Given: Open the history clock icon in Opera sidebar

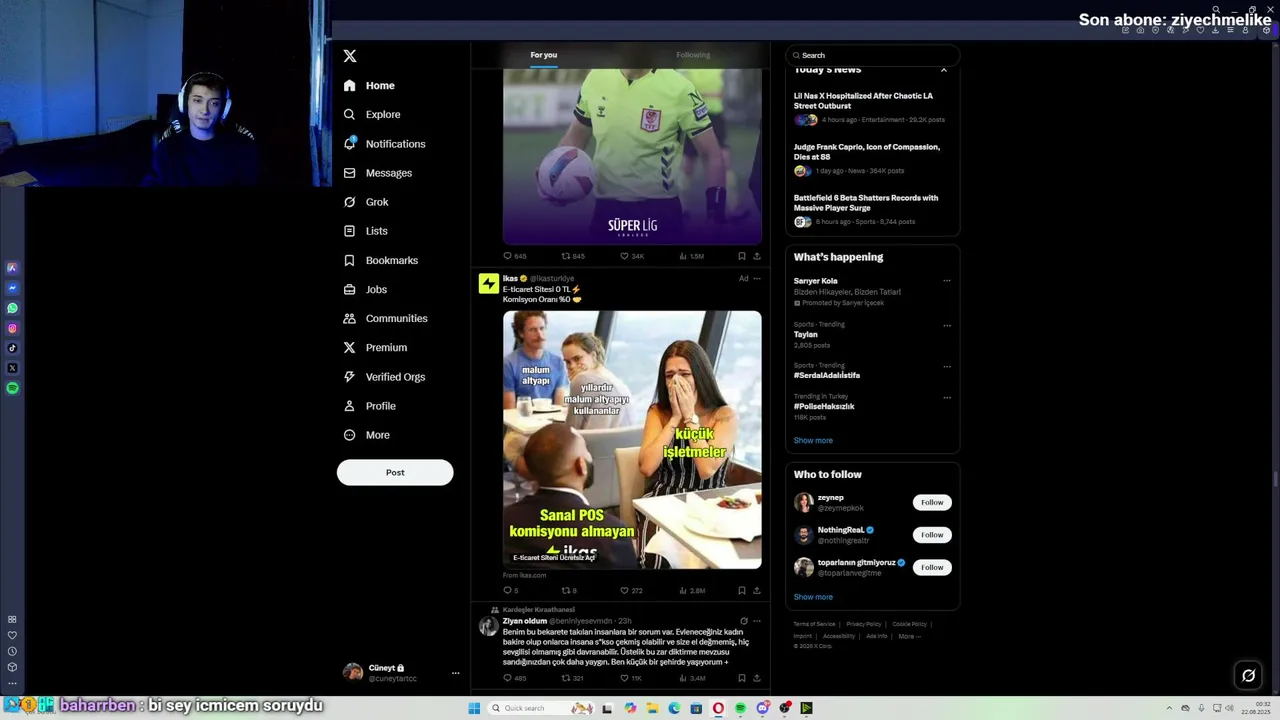Looking at the screenshot, I should 12,651.
